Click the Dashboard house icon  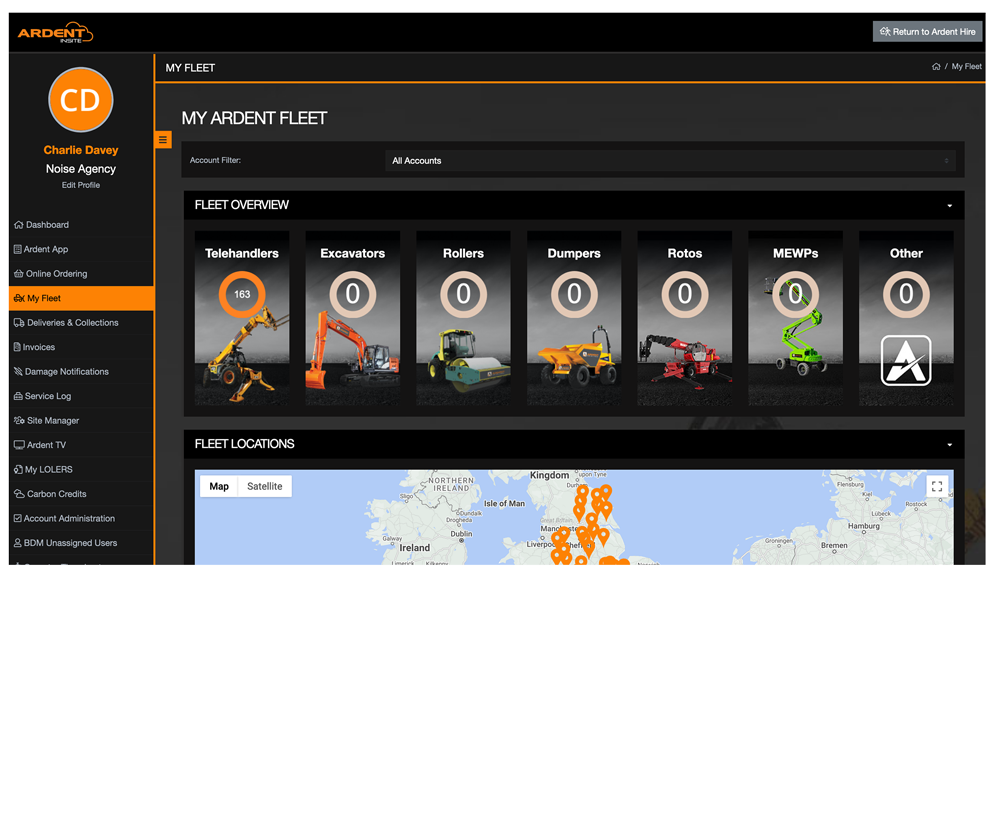(x=18, y=225)
